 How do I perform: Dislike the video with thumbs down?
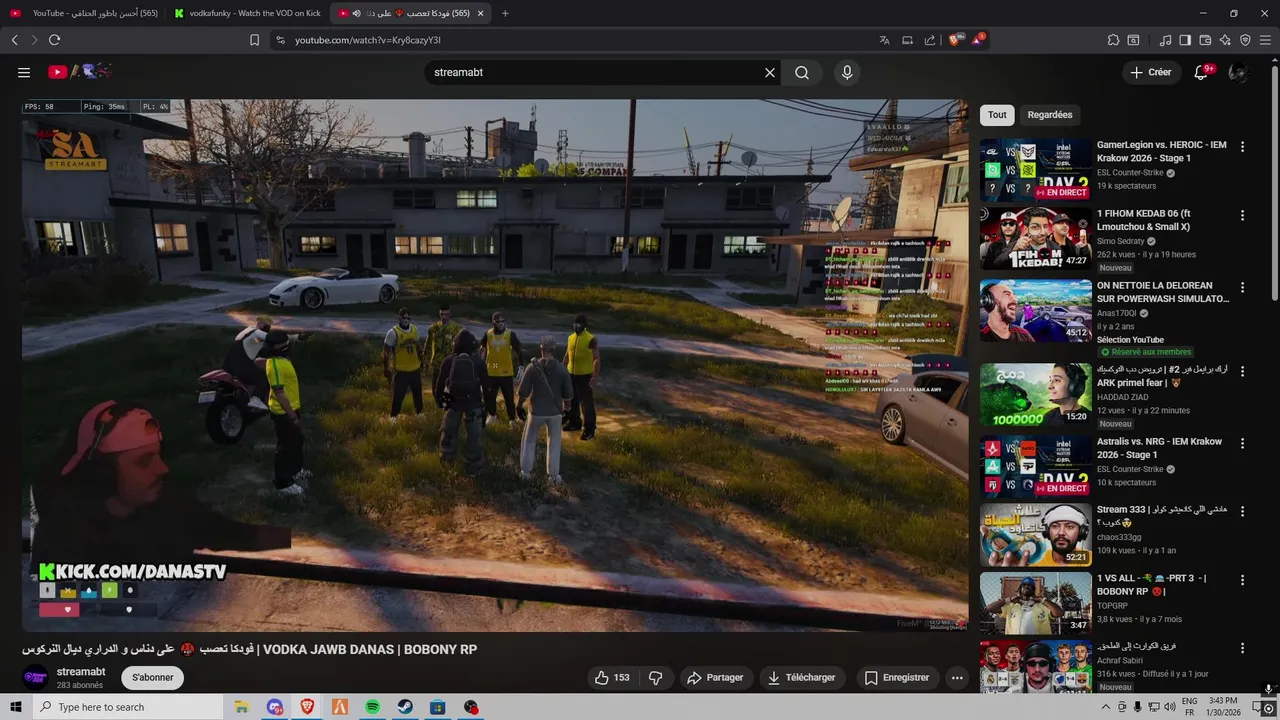(656, 677)
